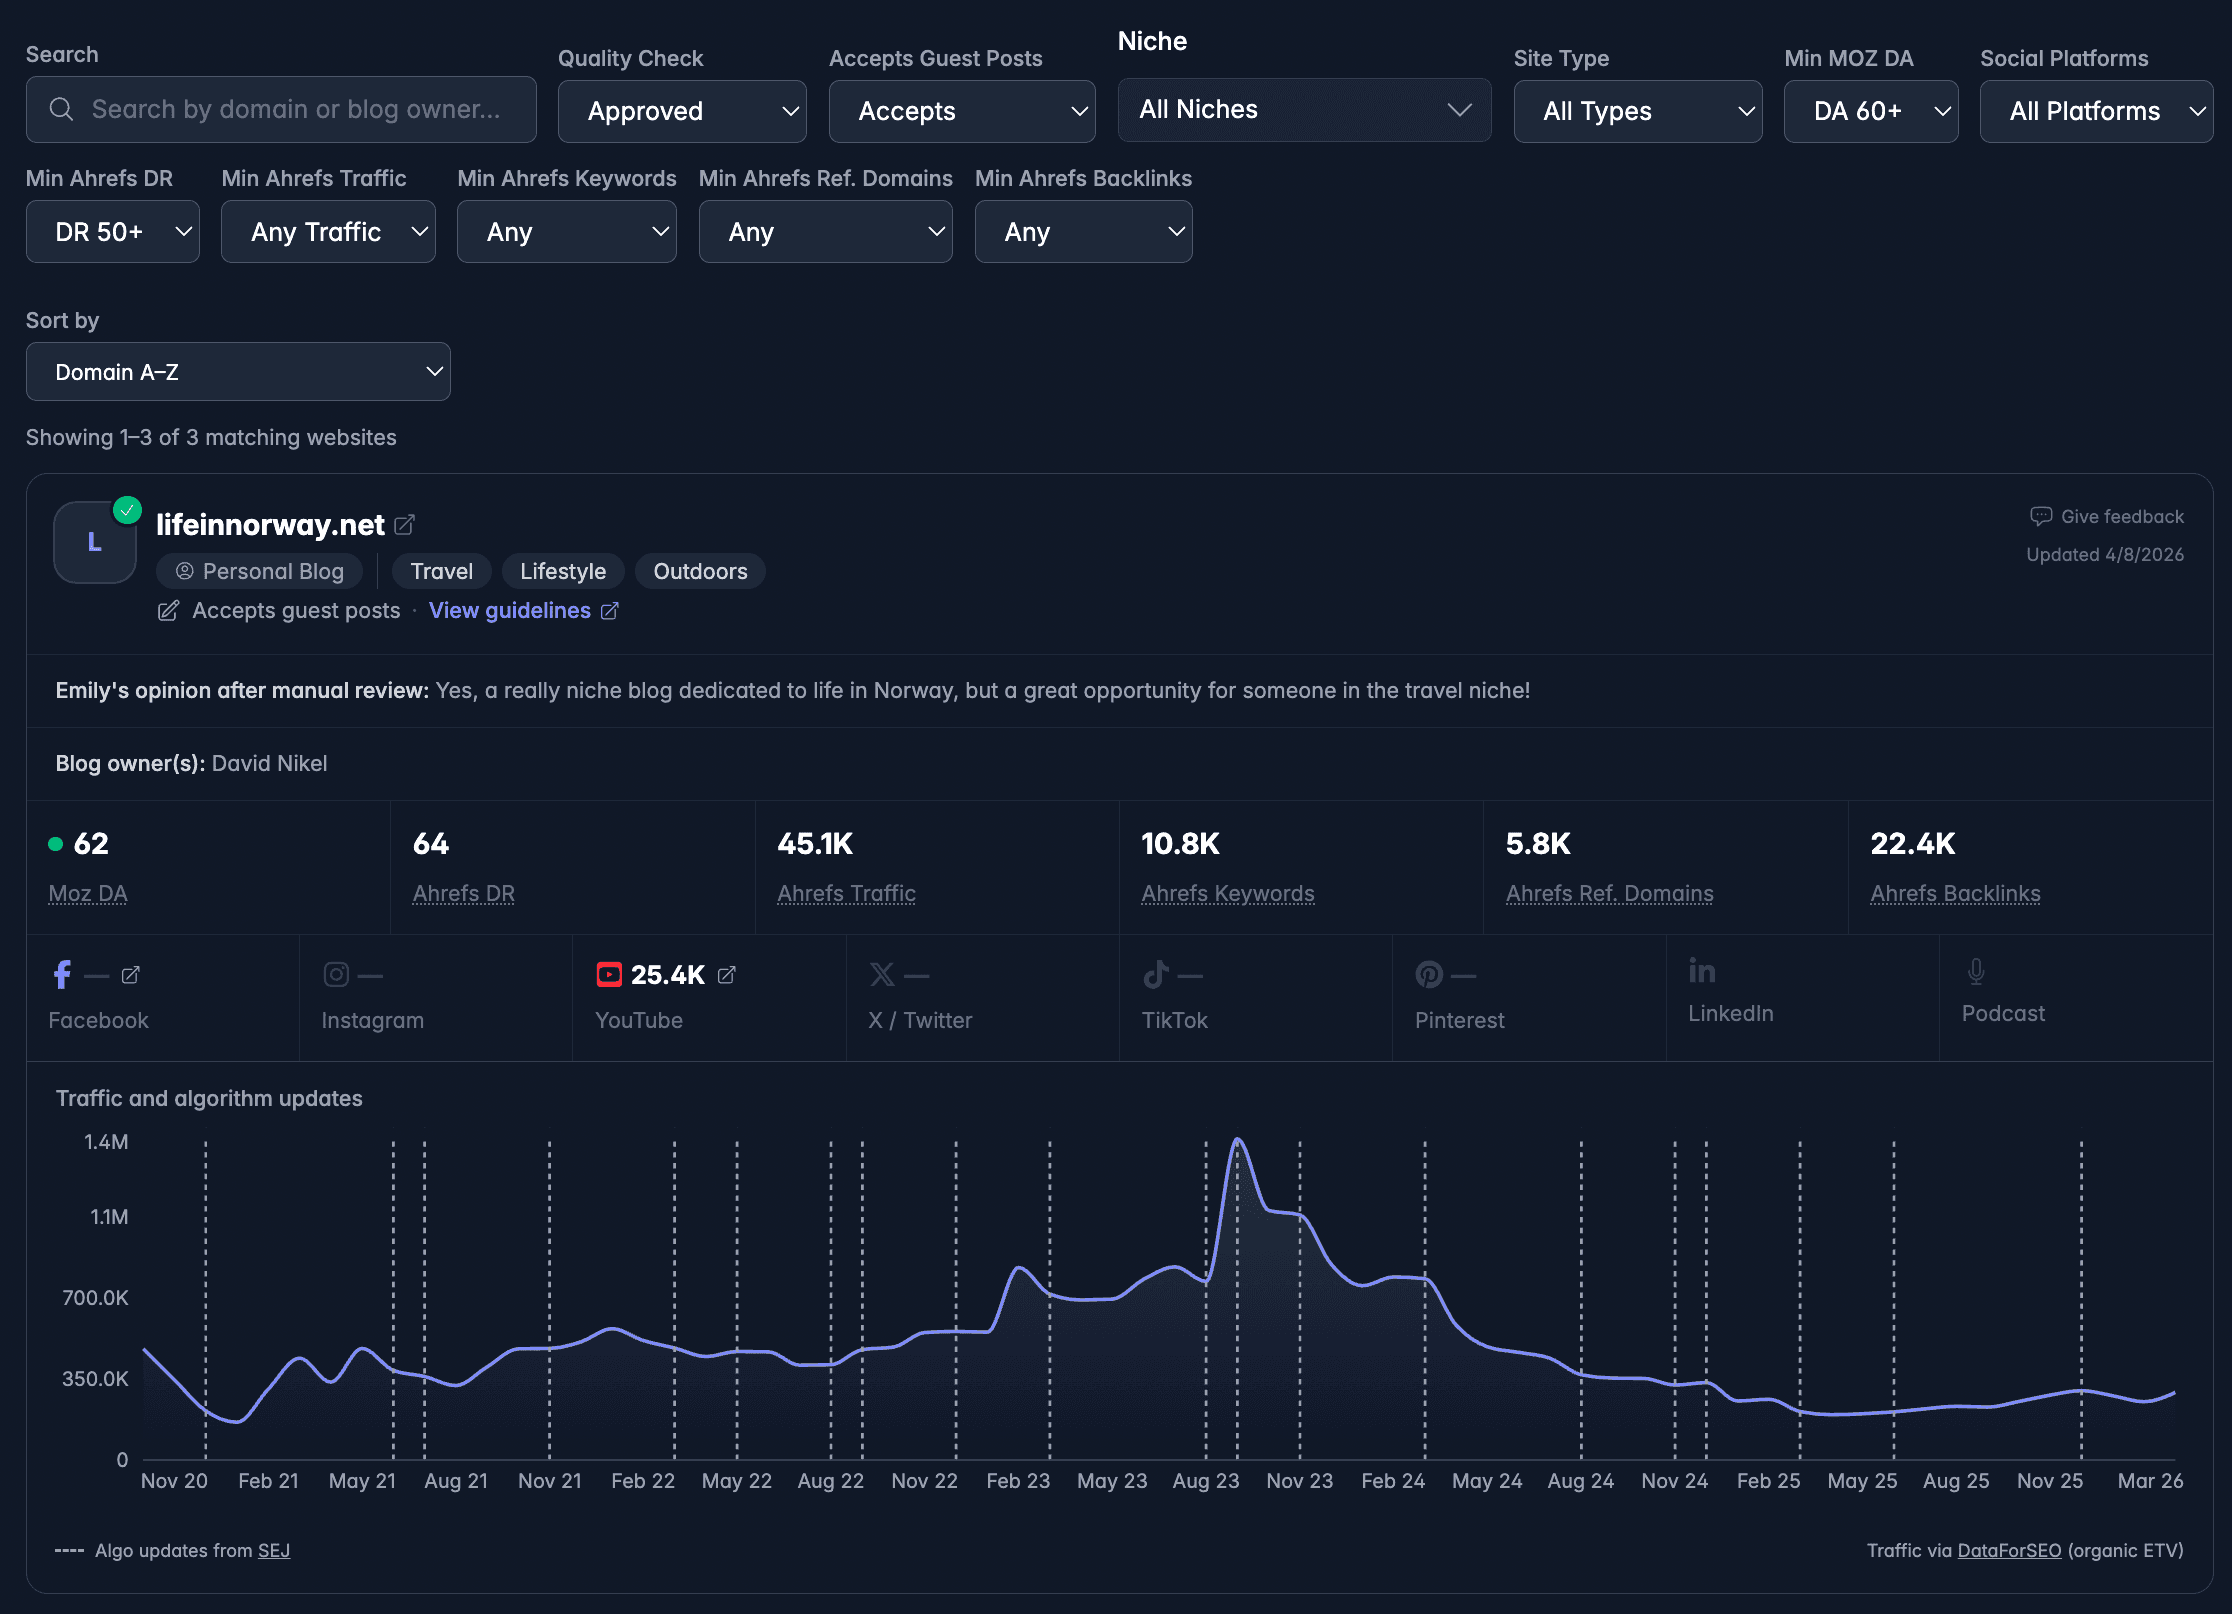Click the 22.4K Ahrefs Backlinks value

coord(1913,844)
